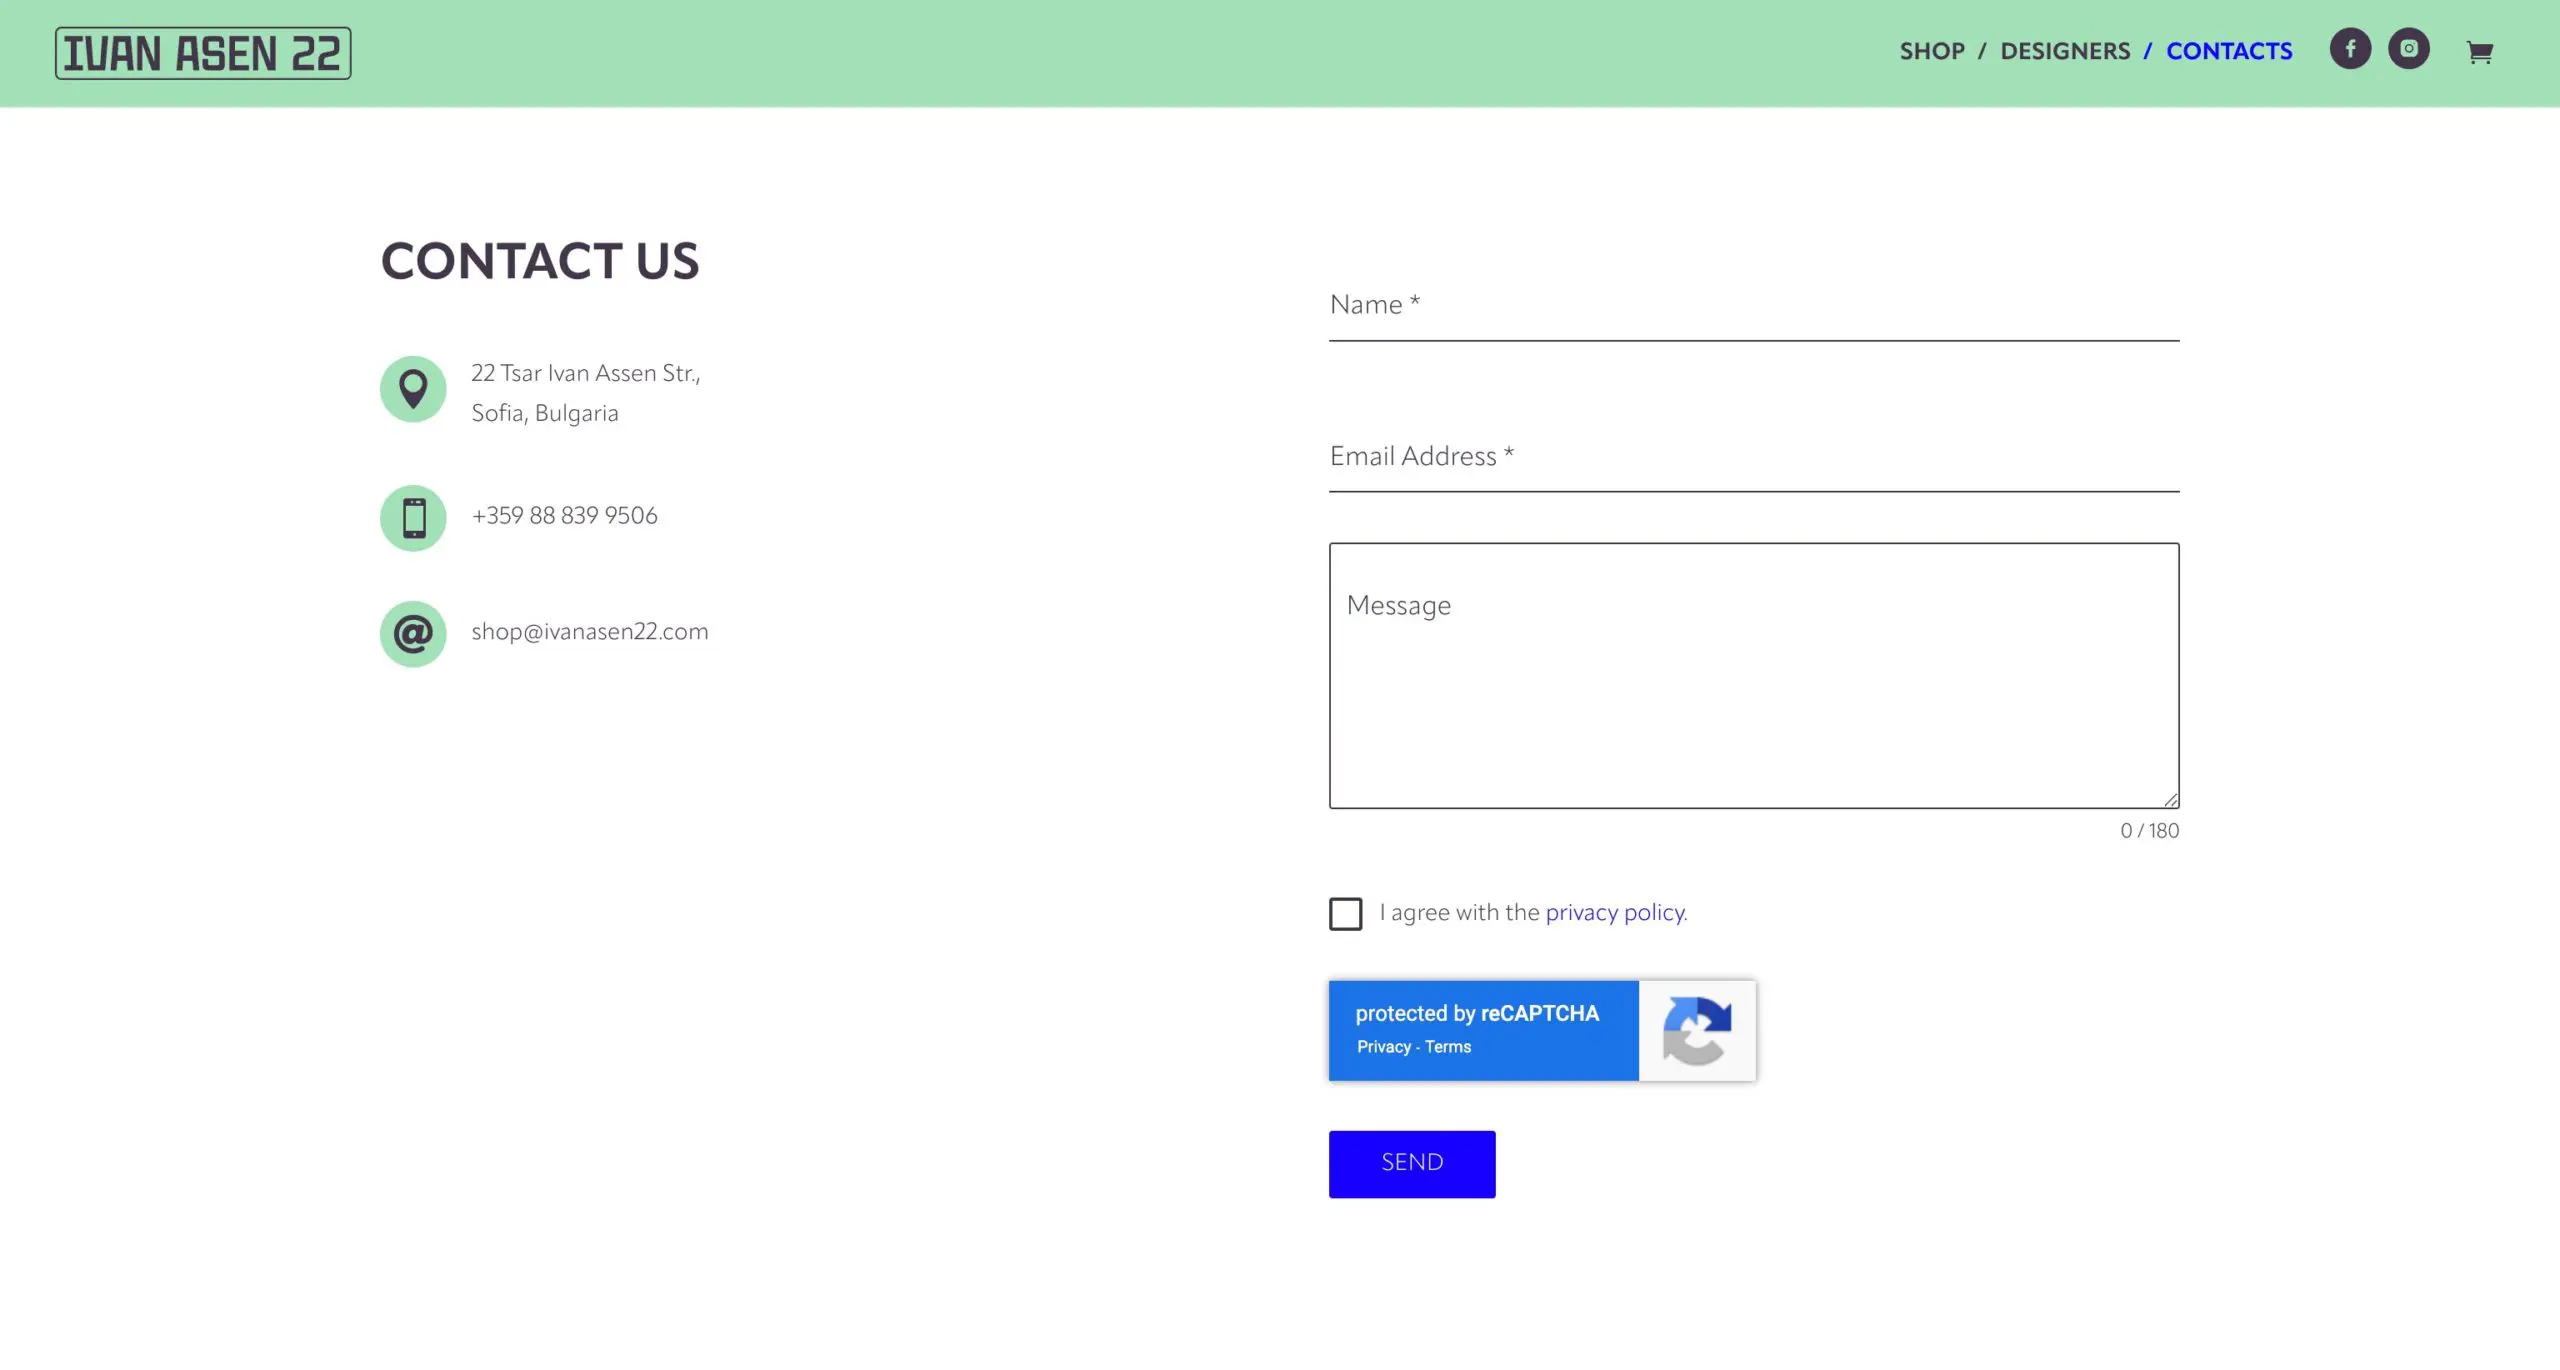Click the map pin location icon
This screenshot has width=2560, height=1370.
pyautogui.click(x=413, y=389)
